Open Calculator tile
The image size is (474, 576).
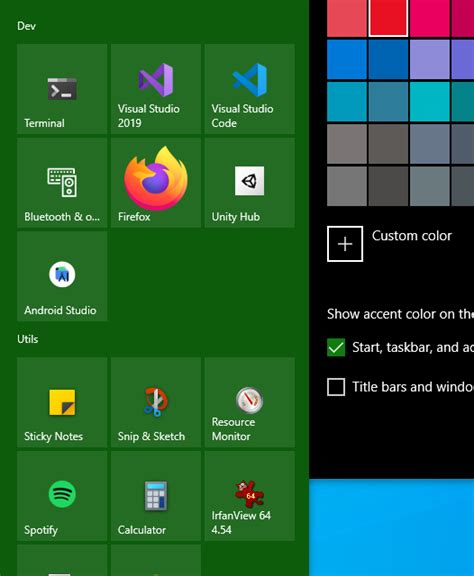156,496
